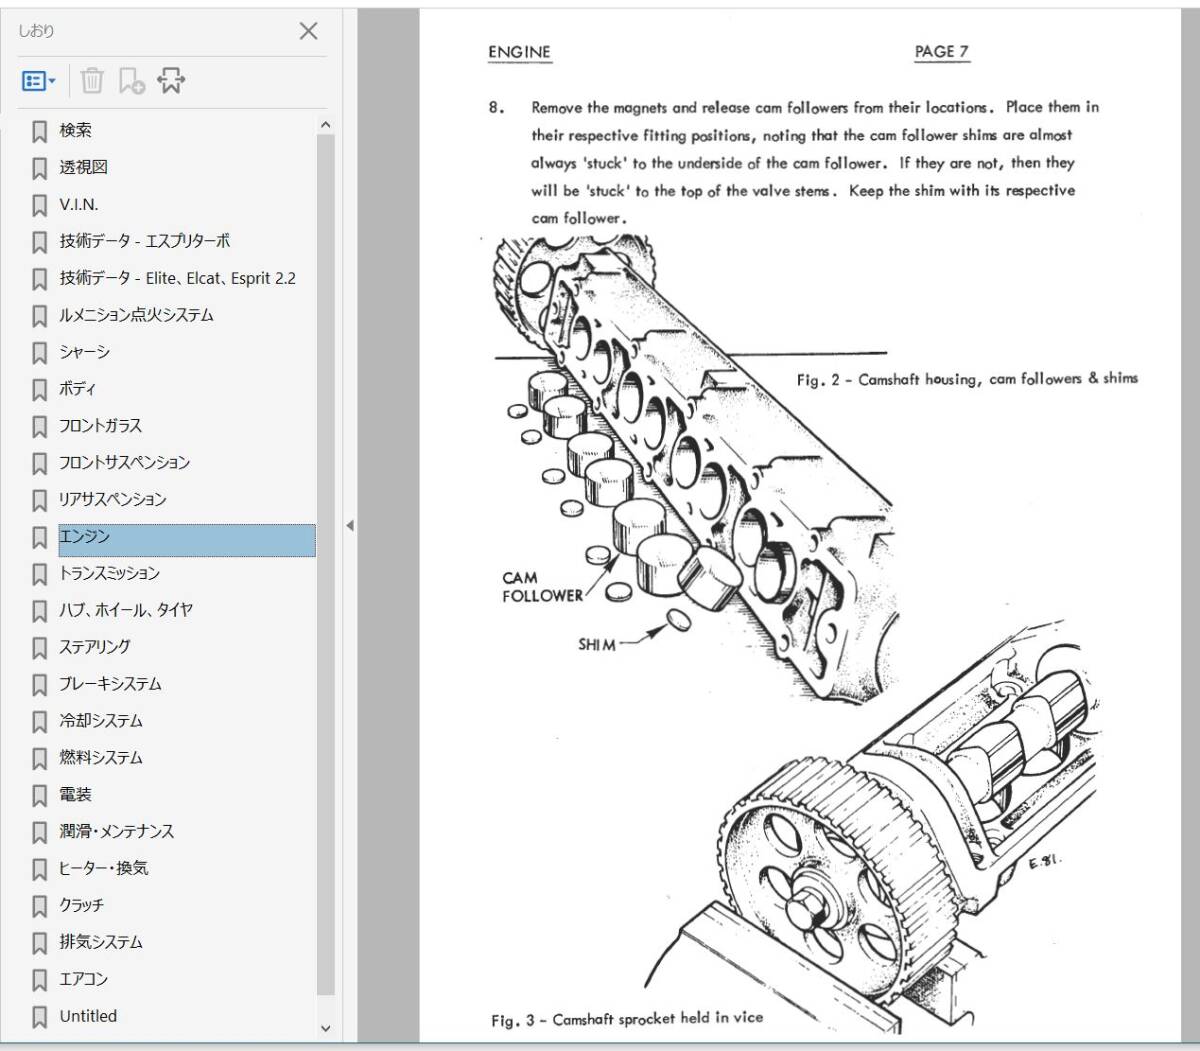Select the クラッチ bookmark
Viewport: 1200px width, 1051px height.
81,906
